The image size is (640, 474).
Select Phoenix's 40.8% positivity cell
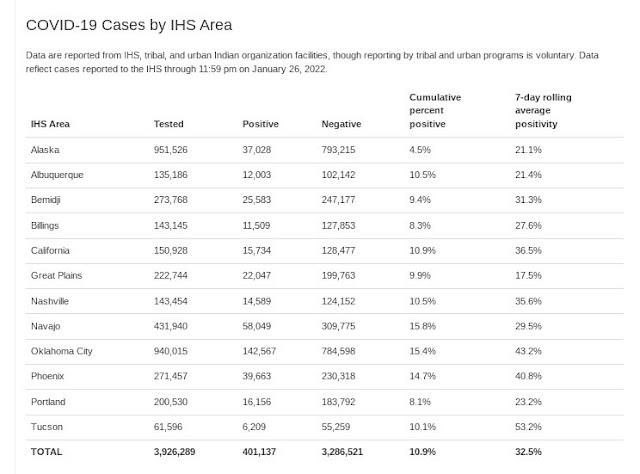tap(528, 376)
